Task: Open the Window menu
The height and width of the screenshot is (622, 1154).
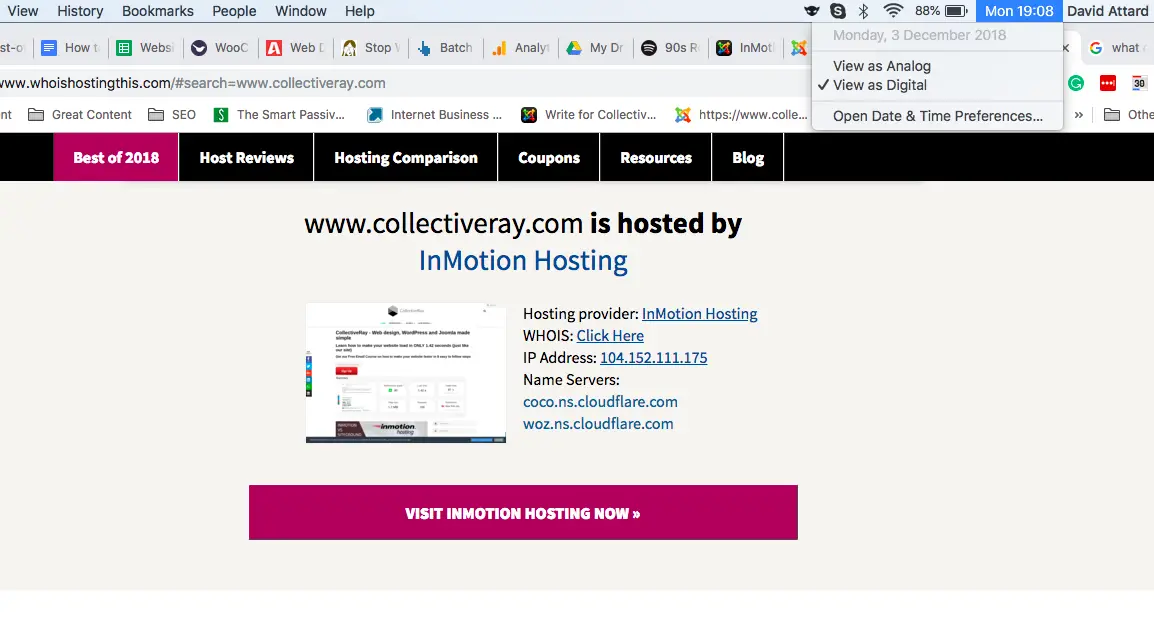Action: pos(300,11)
